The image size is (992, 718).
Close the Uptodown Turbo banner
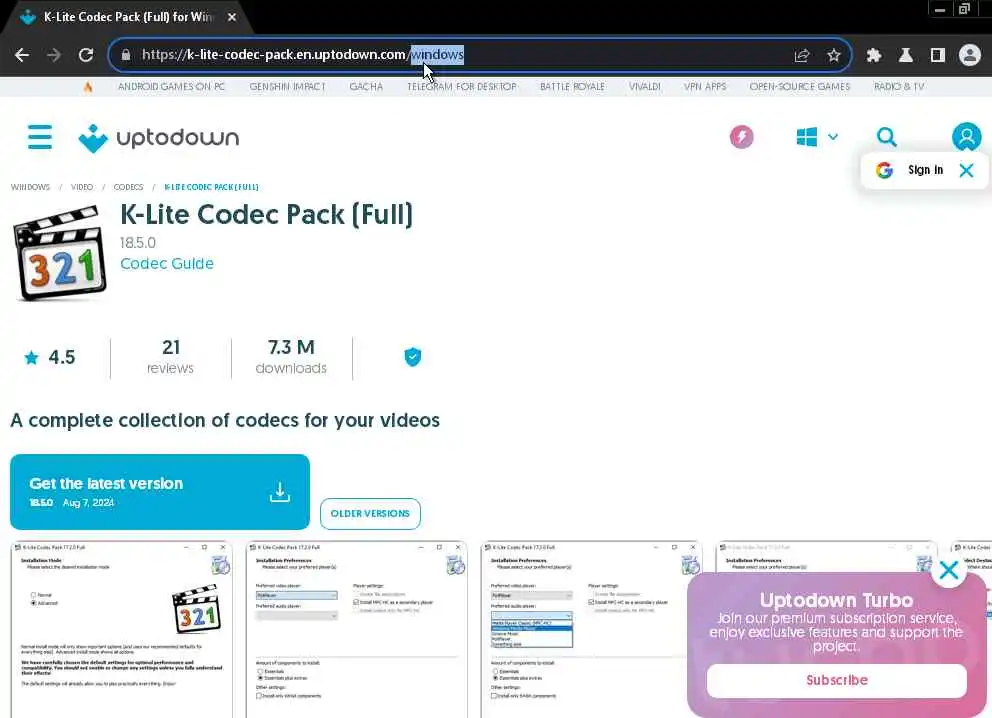(948, 571)
